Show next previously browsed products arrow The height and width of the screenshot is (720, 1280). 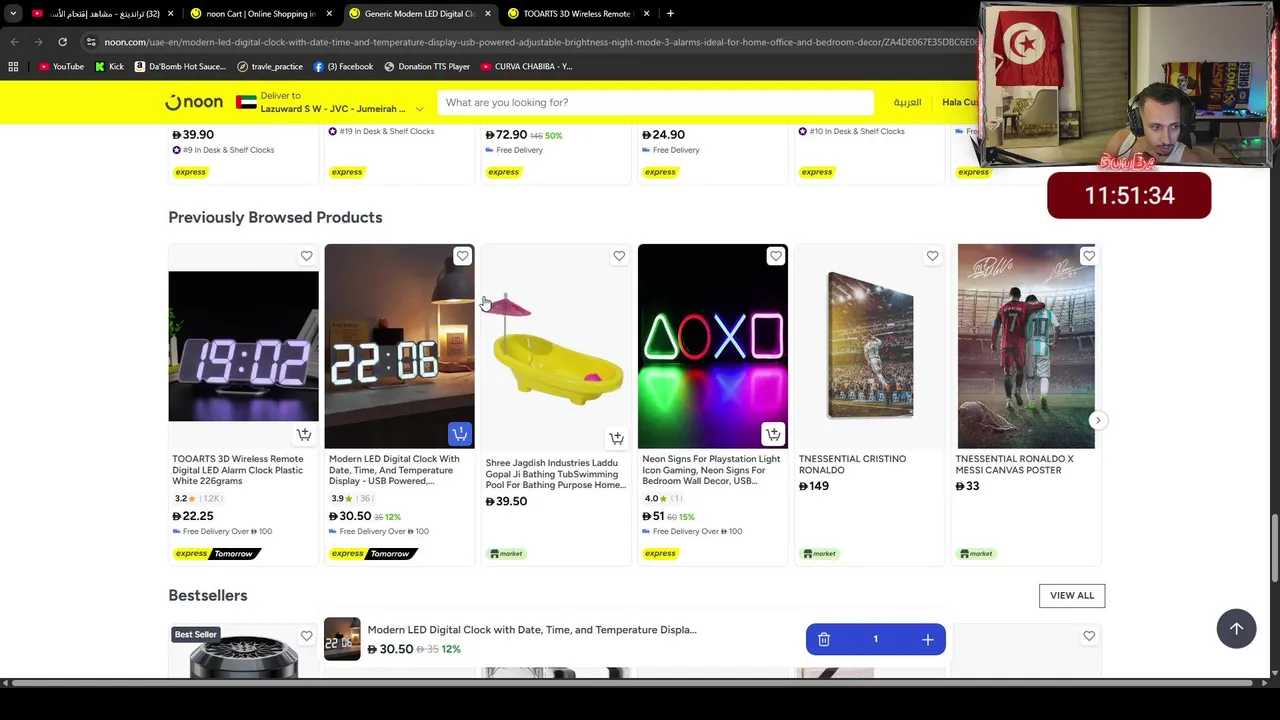[x=1097, y=420]
